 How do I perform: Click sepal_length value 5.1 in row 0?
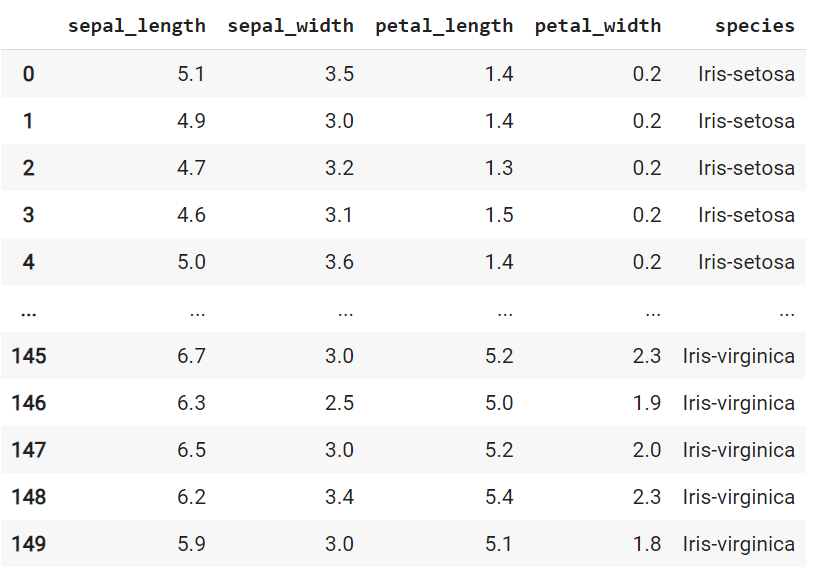(191, 74)
